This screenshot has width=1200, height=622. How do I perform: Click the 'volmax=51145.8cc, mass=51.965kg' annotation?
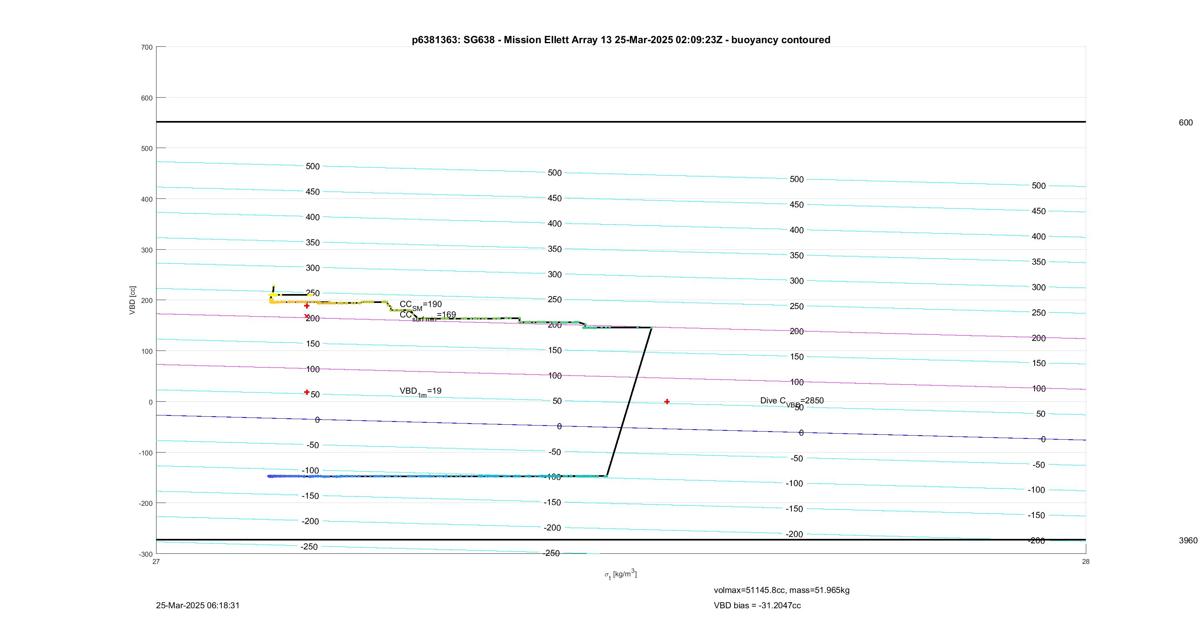782,590
